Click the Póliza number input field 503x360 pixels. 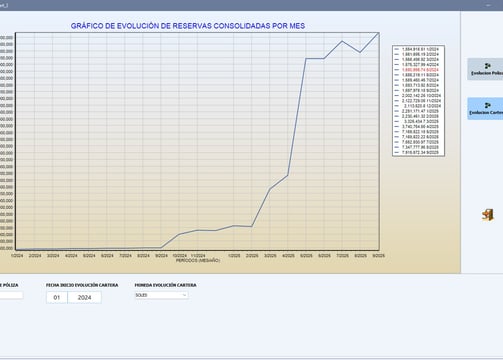[x=11, y=295]
